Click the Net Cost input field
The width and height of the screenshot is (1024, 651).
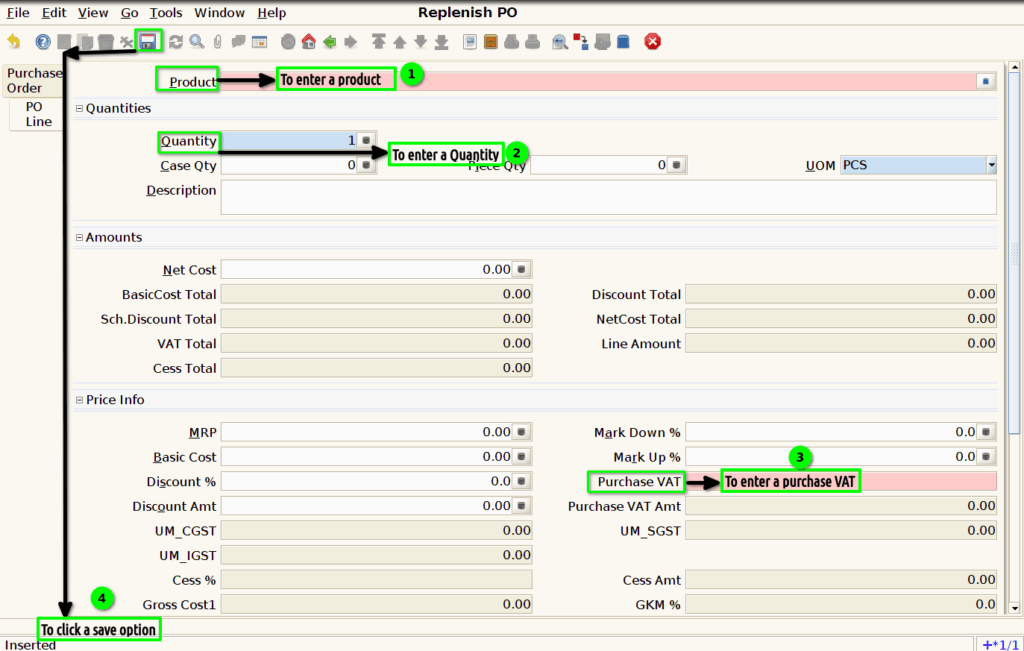point(367,269)
